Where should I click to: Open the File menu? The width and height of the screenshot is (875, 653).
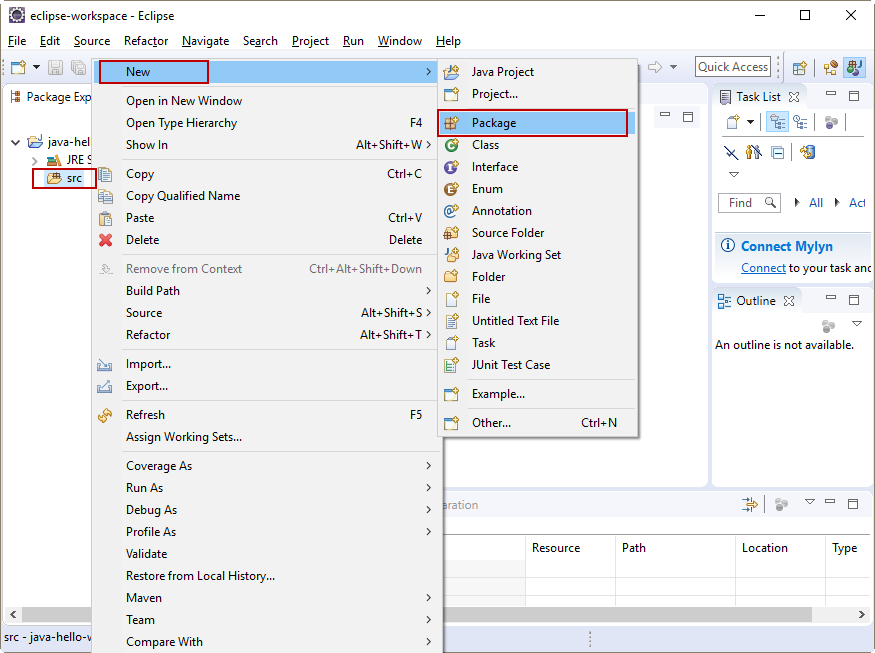point(17,41)
